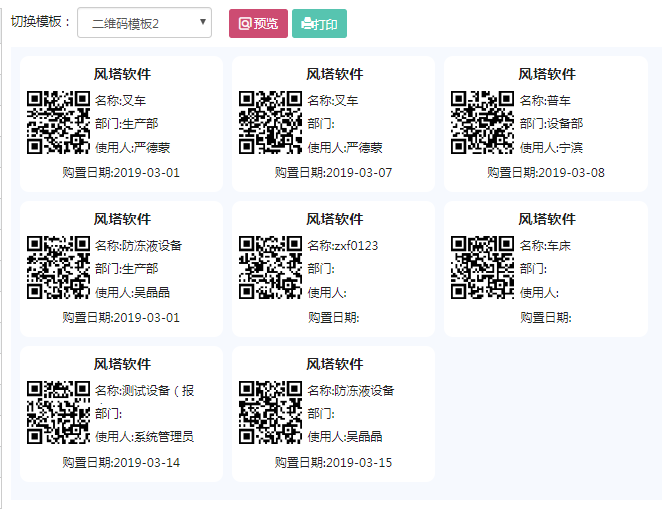Select 购置日期:2019-03-14 text

pos(121,463)
